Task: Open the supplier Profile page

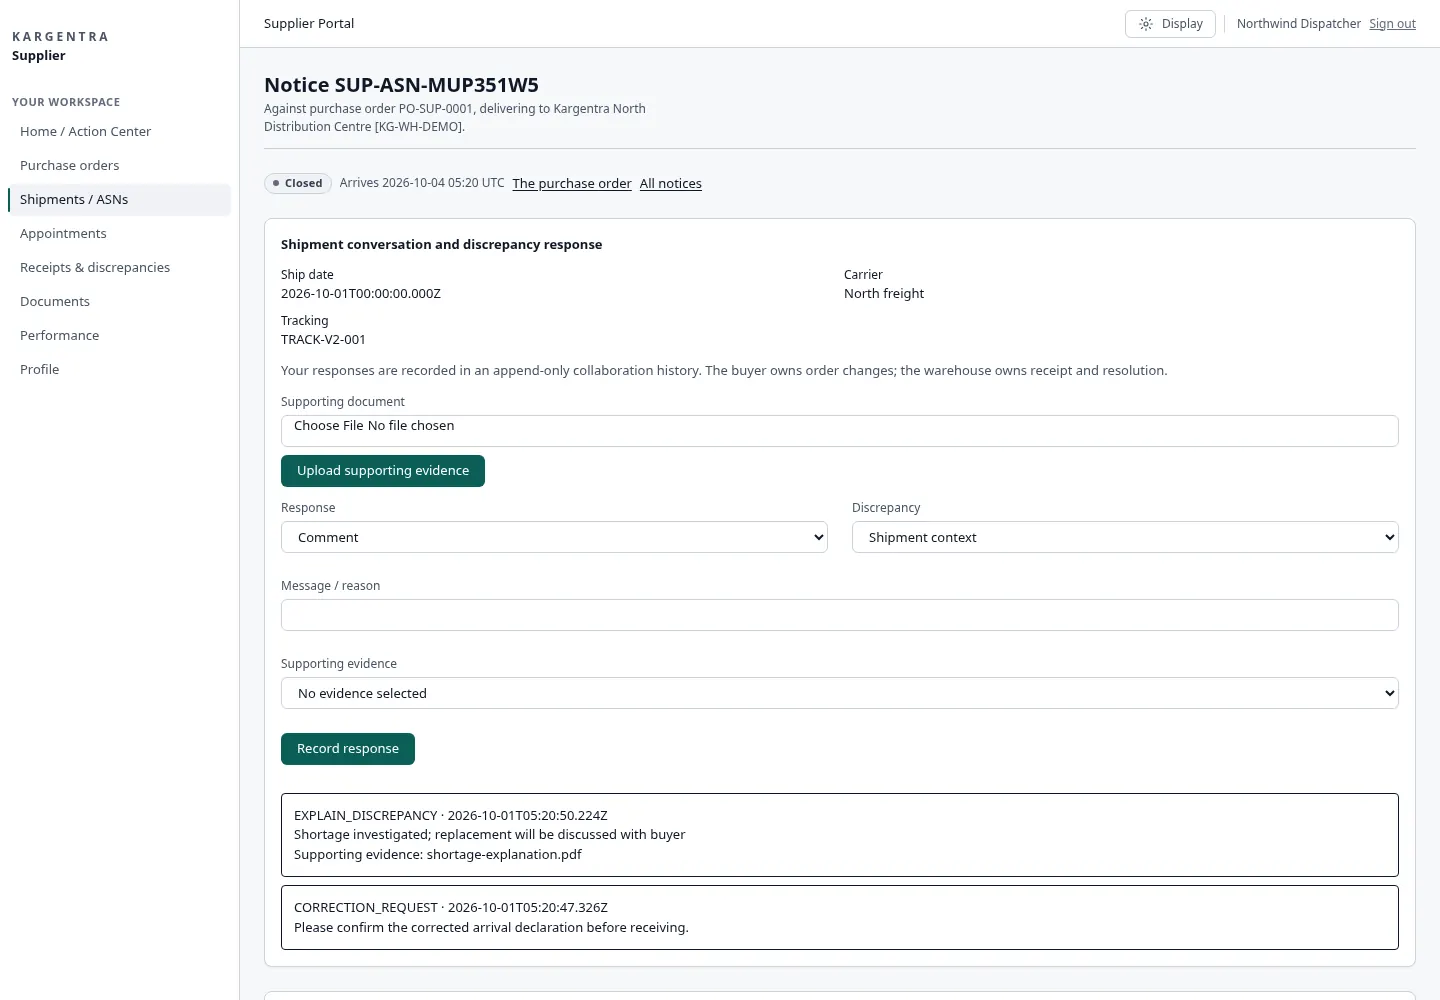Action: coord(119,369)
